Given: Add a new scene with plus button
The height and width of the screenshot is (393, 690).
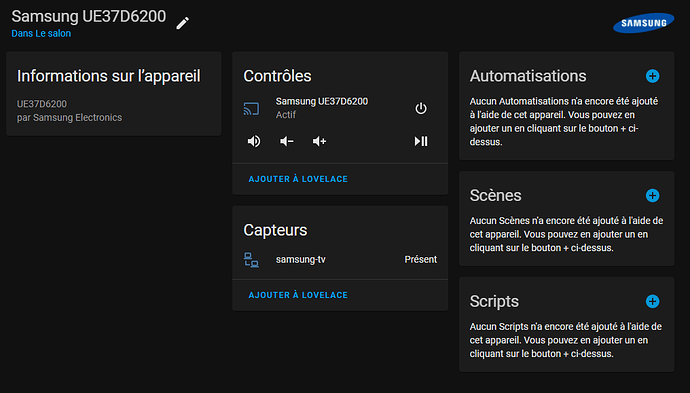Looking at the screenshot, I should click(653, 195).
